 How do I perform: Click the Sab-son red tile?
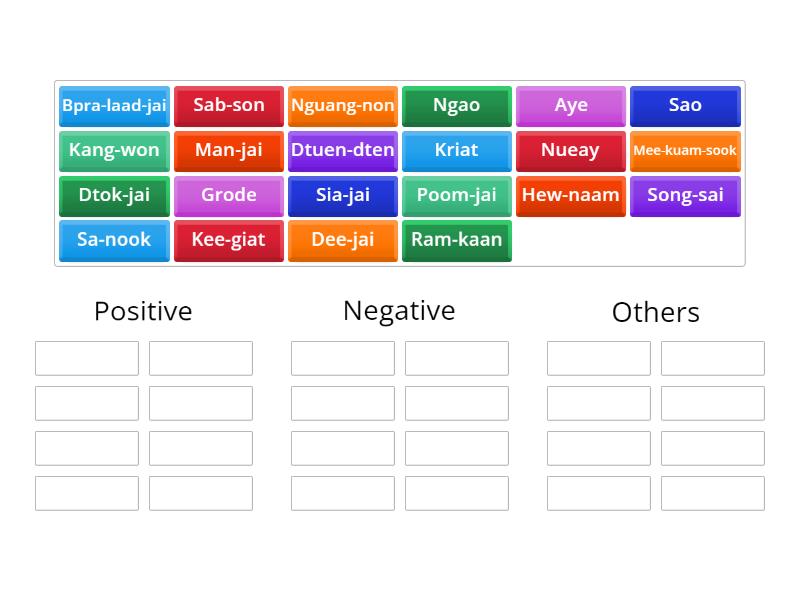[228, 106]
